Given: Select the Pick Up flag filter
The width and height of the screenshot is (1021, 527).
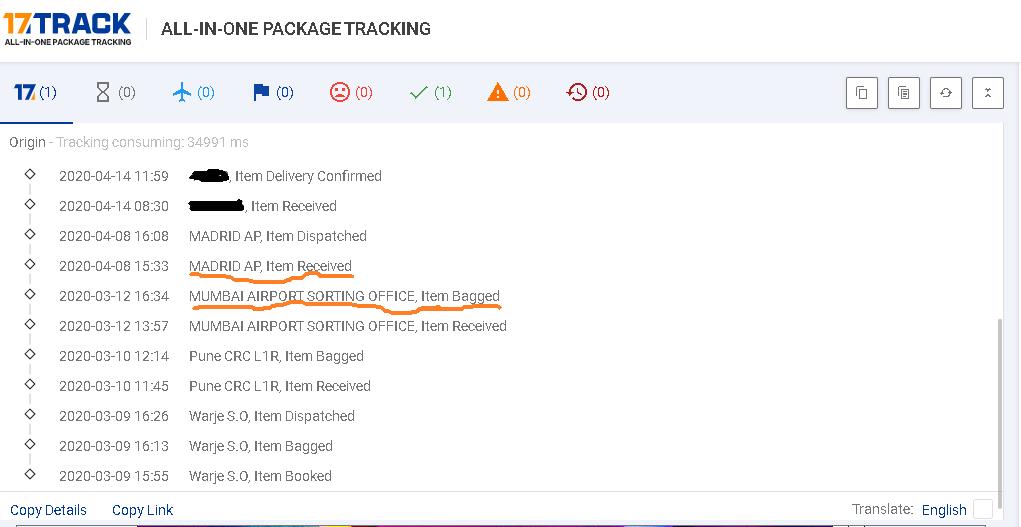Looking at the screenshot, I should coord(273,93).
